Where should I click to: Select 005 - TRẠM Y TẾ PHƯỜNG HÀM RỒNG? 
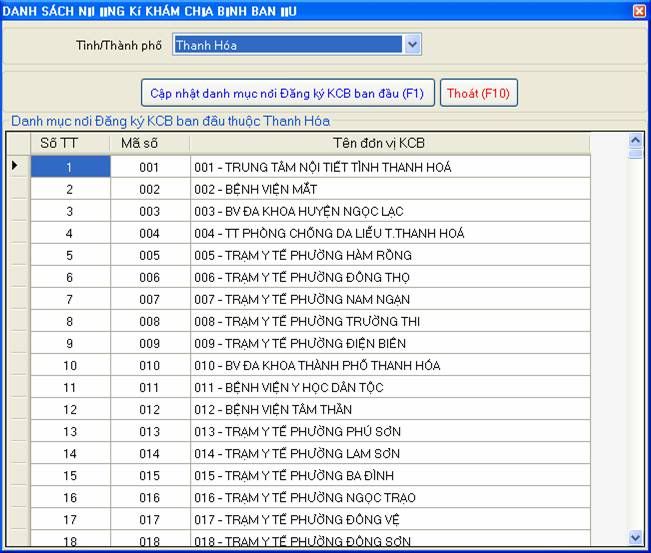click(390, 255)
